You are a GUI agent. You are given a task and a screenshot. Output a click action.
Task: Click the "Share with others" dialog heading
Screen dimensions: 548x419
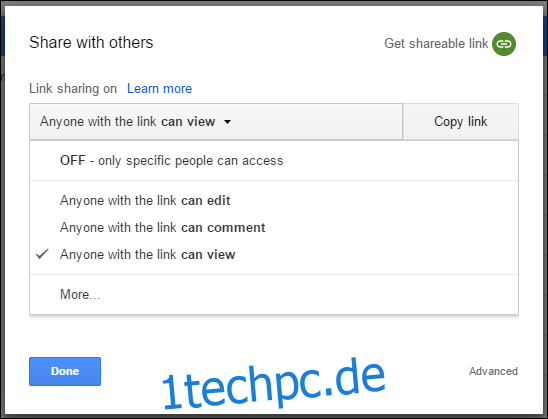pos(91,43)
